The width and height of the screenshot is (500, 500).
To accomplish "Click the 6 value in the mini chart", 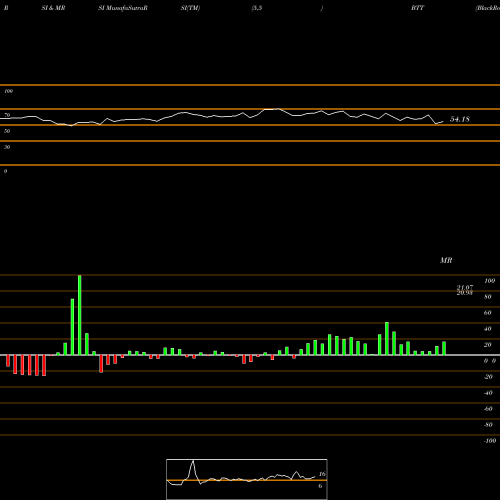I will coord(320,486).
